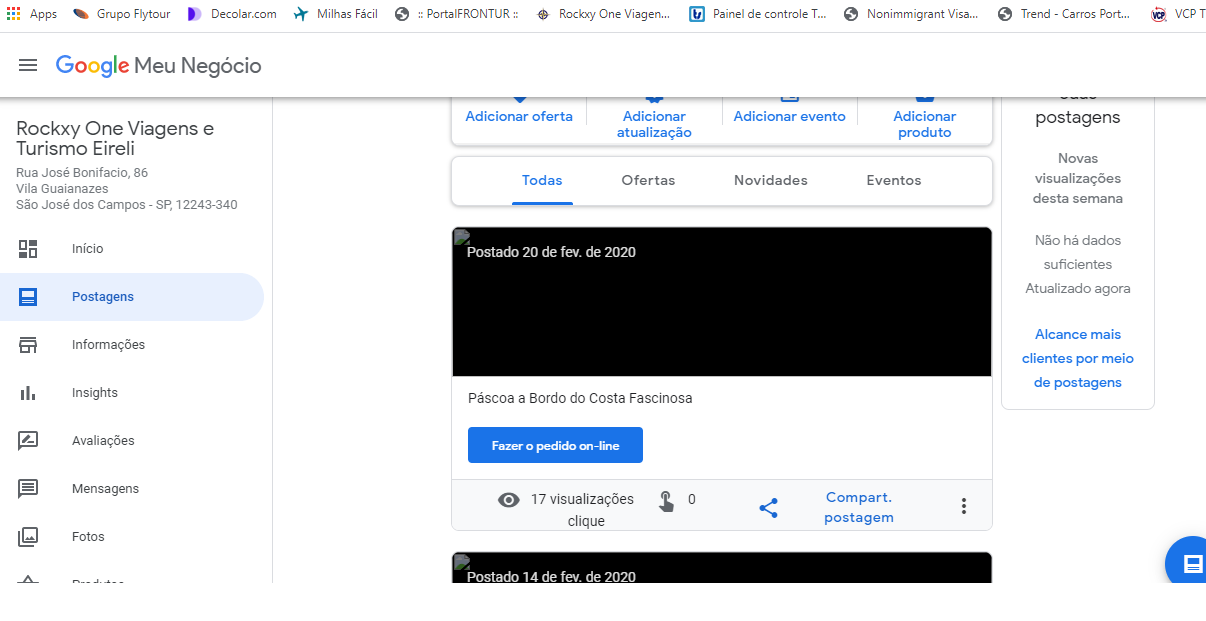
Task: Open the post's three-dot options menu
Action: [964, 506]
